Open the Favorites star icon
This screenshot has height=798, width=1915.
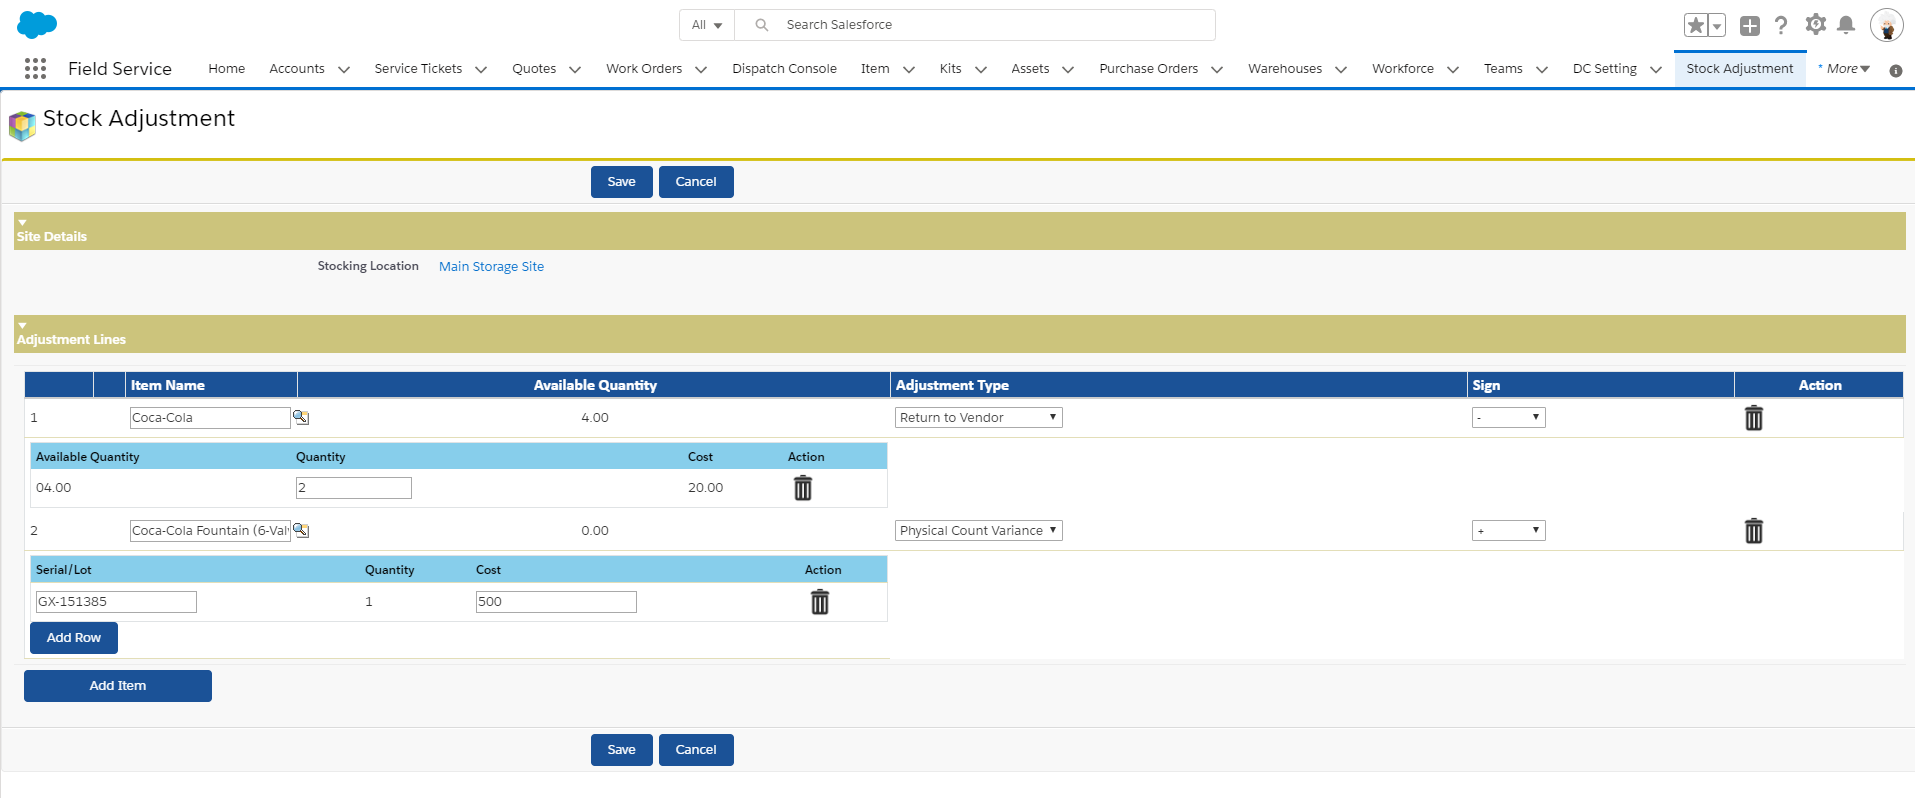(1696, 25)
